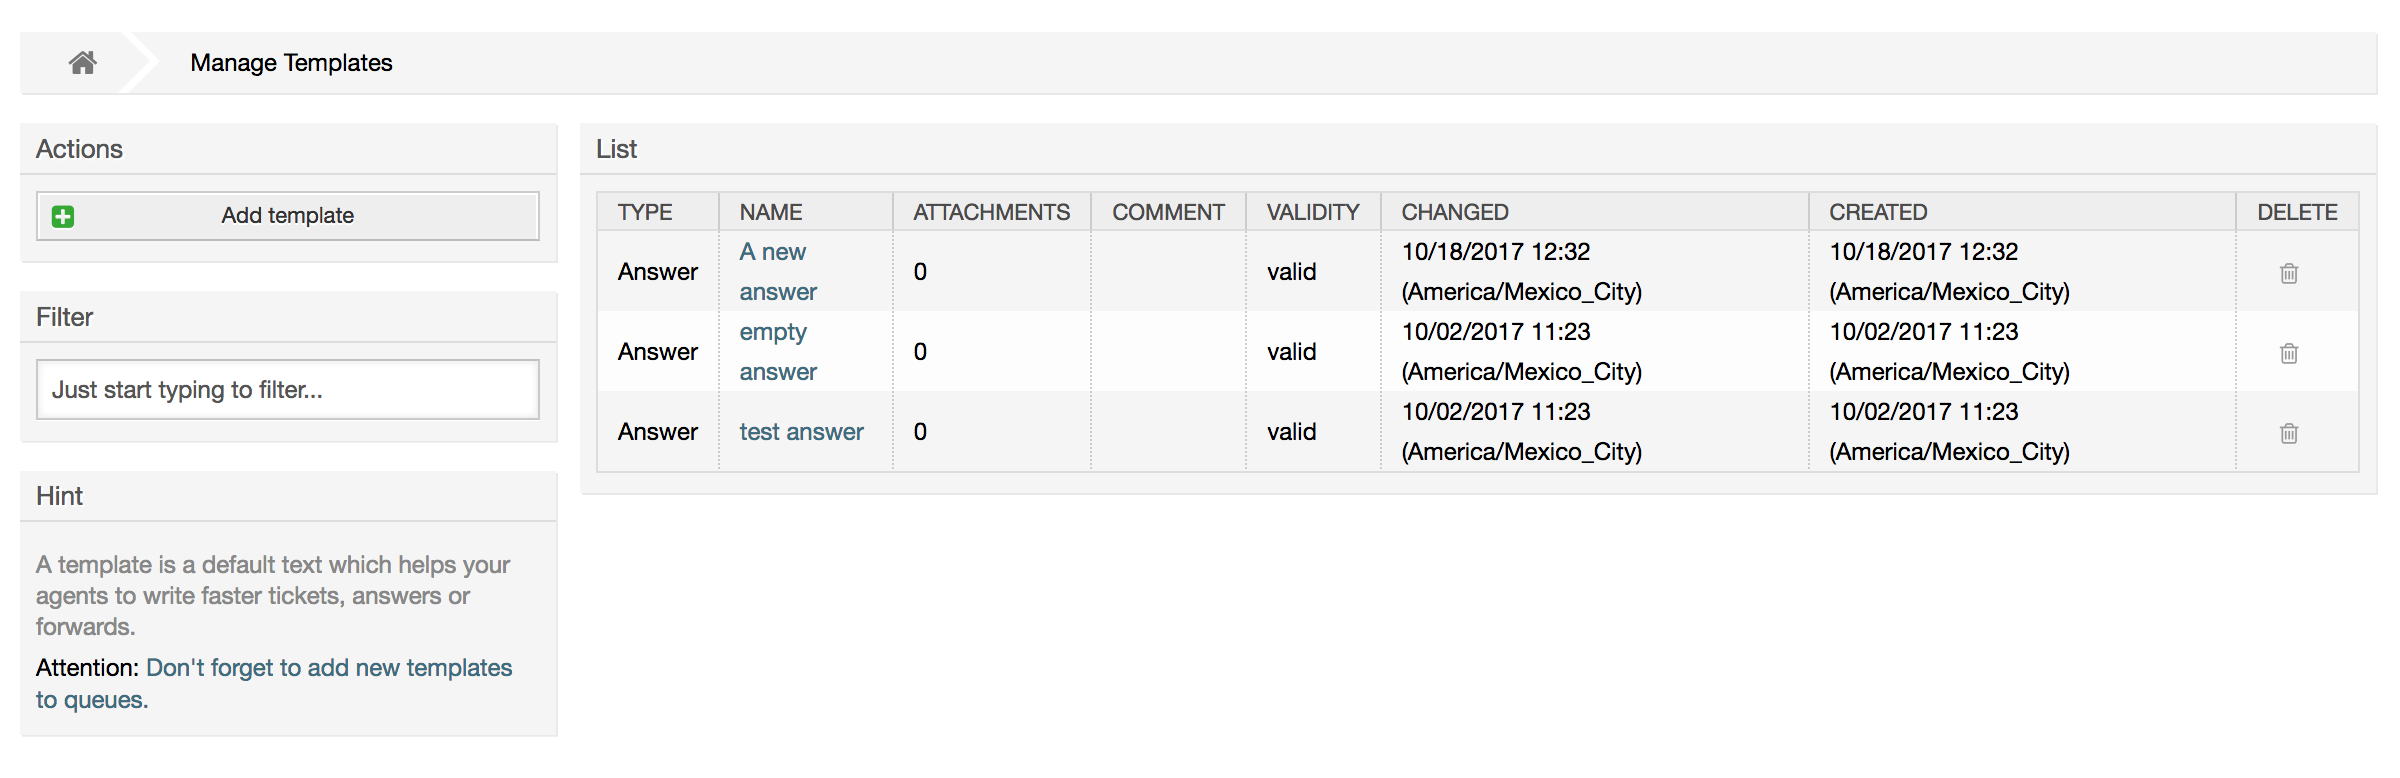This screenshot has width=2400, height=778.
Task: Click the ATTACHMENTS column header
Action: pyautogui.click(x=991, y=212)
